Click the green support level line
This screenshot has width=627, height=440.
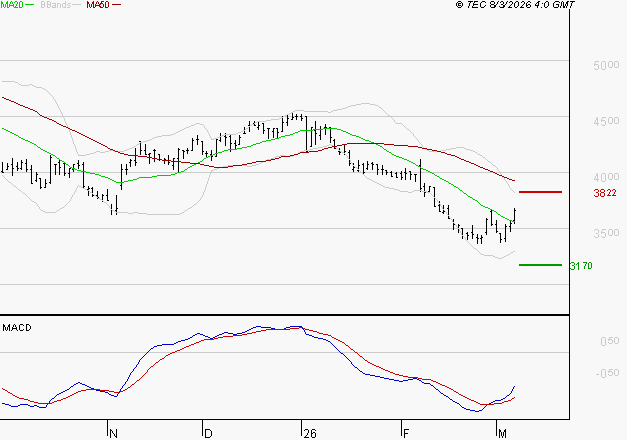click(x=540, y=265)
